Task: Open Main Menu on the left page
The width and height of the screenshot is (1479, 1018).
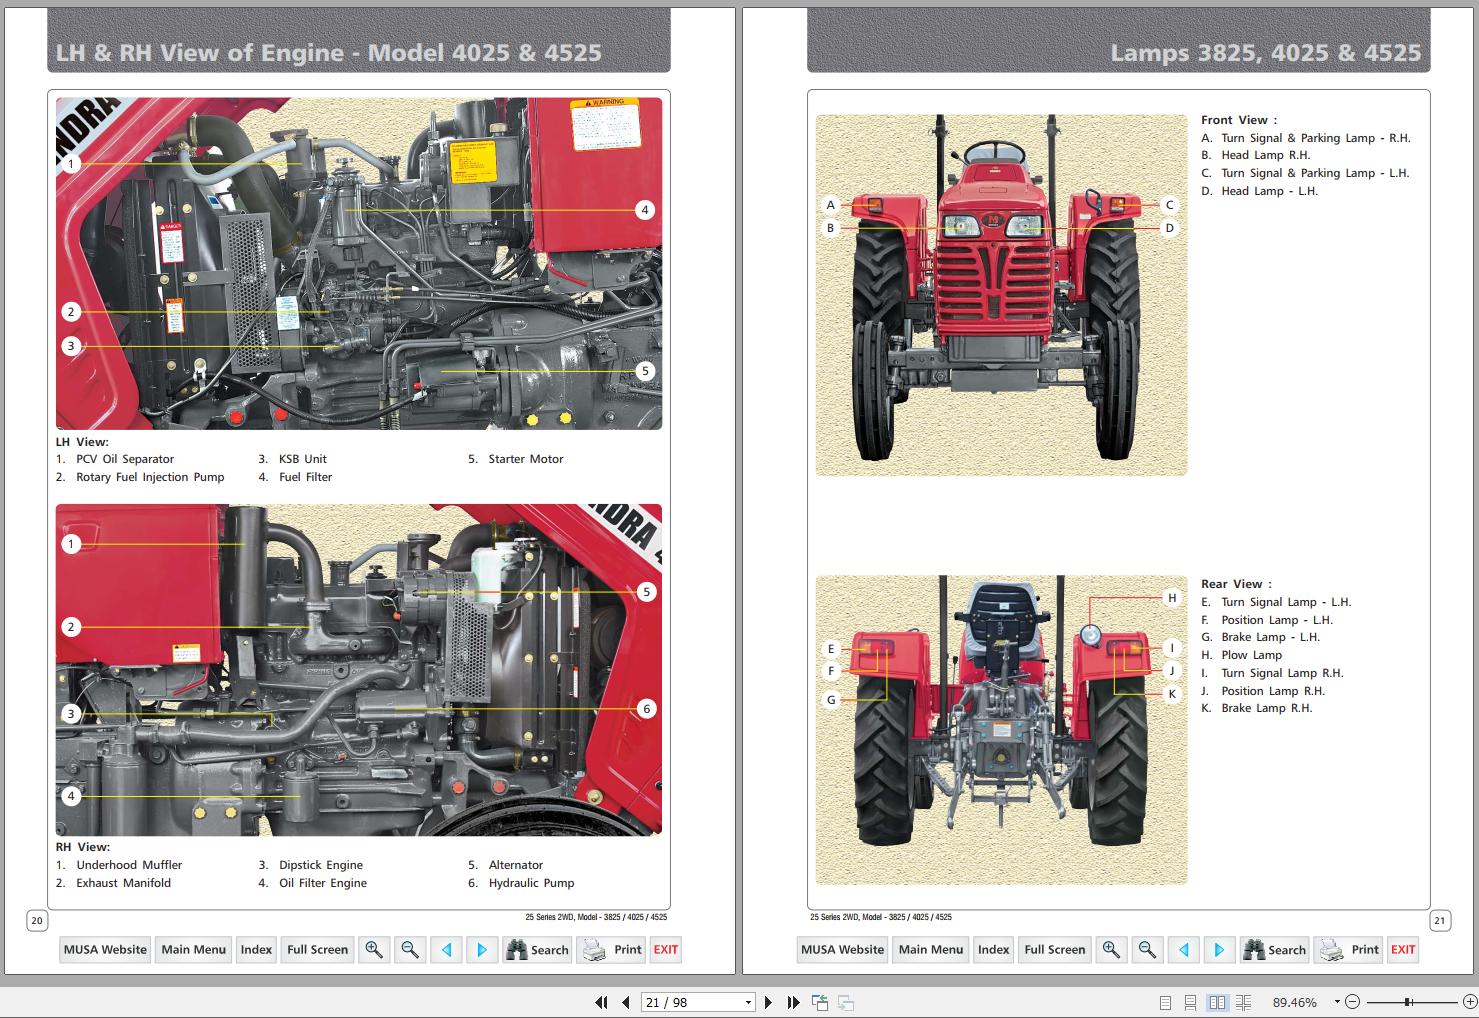Action: coord(193,949)
